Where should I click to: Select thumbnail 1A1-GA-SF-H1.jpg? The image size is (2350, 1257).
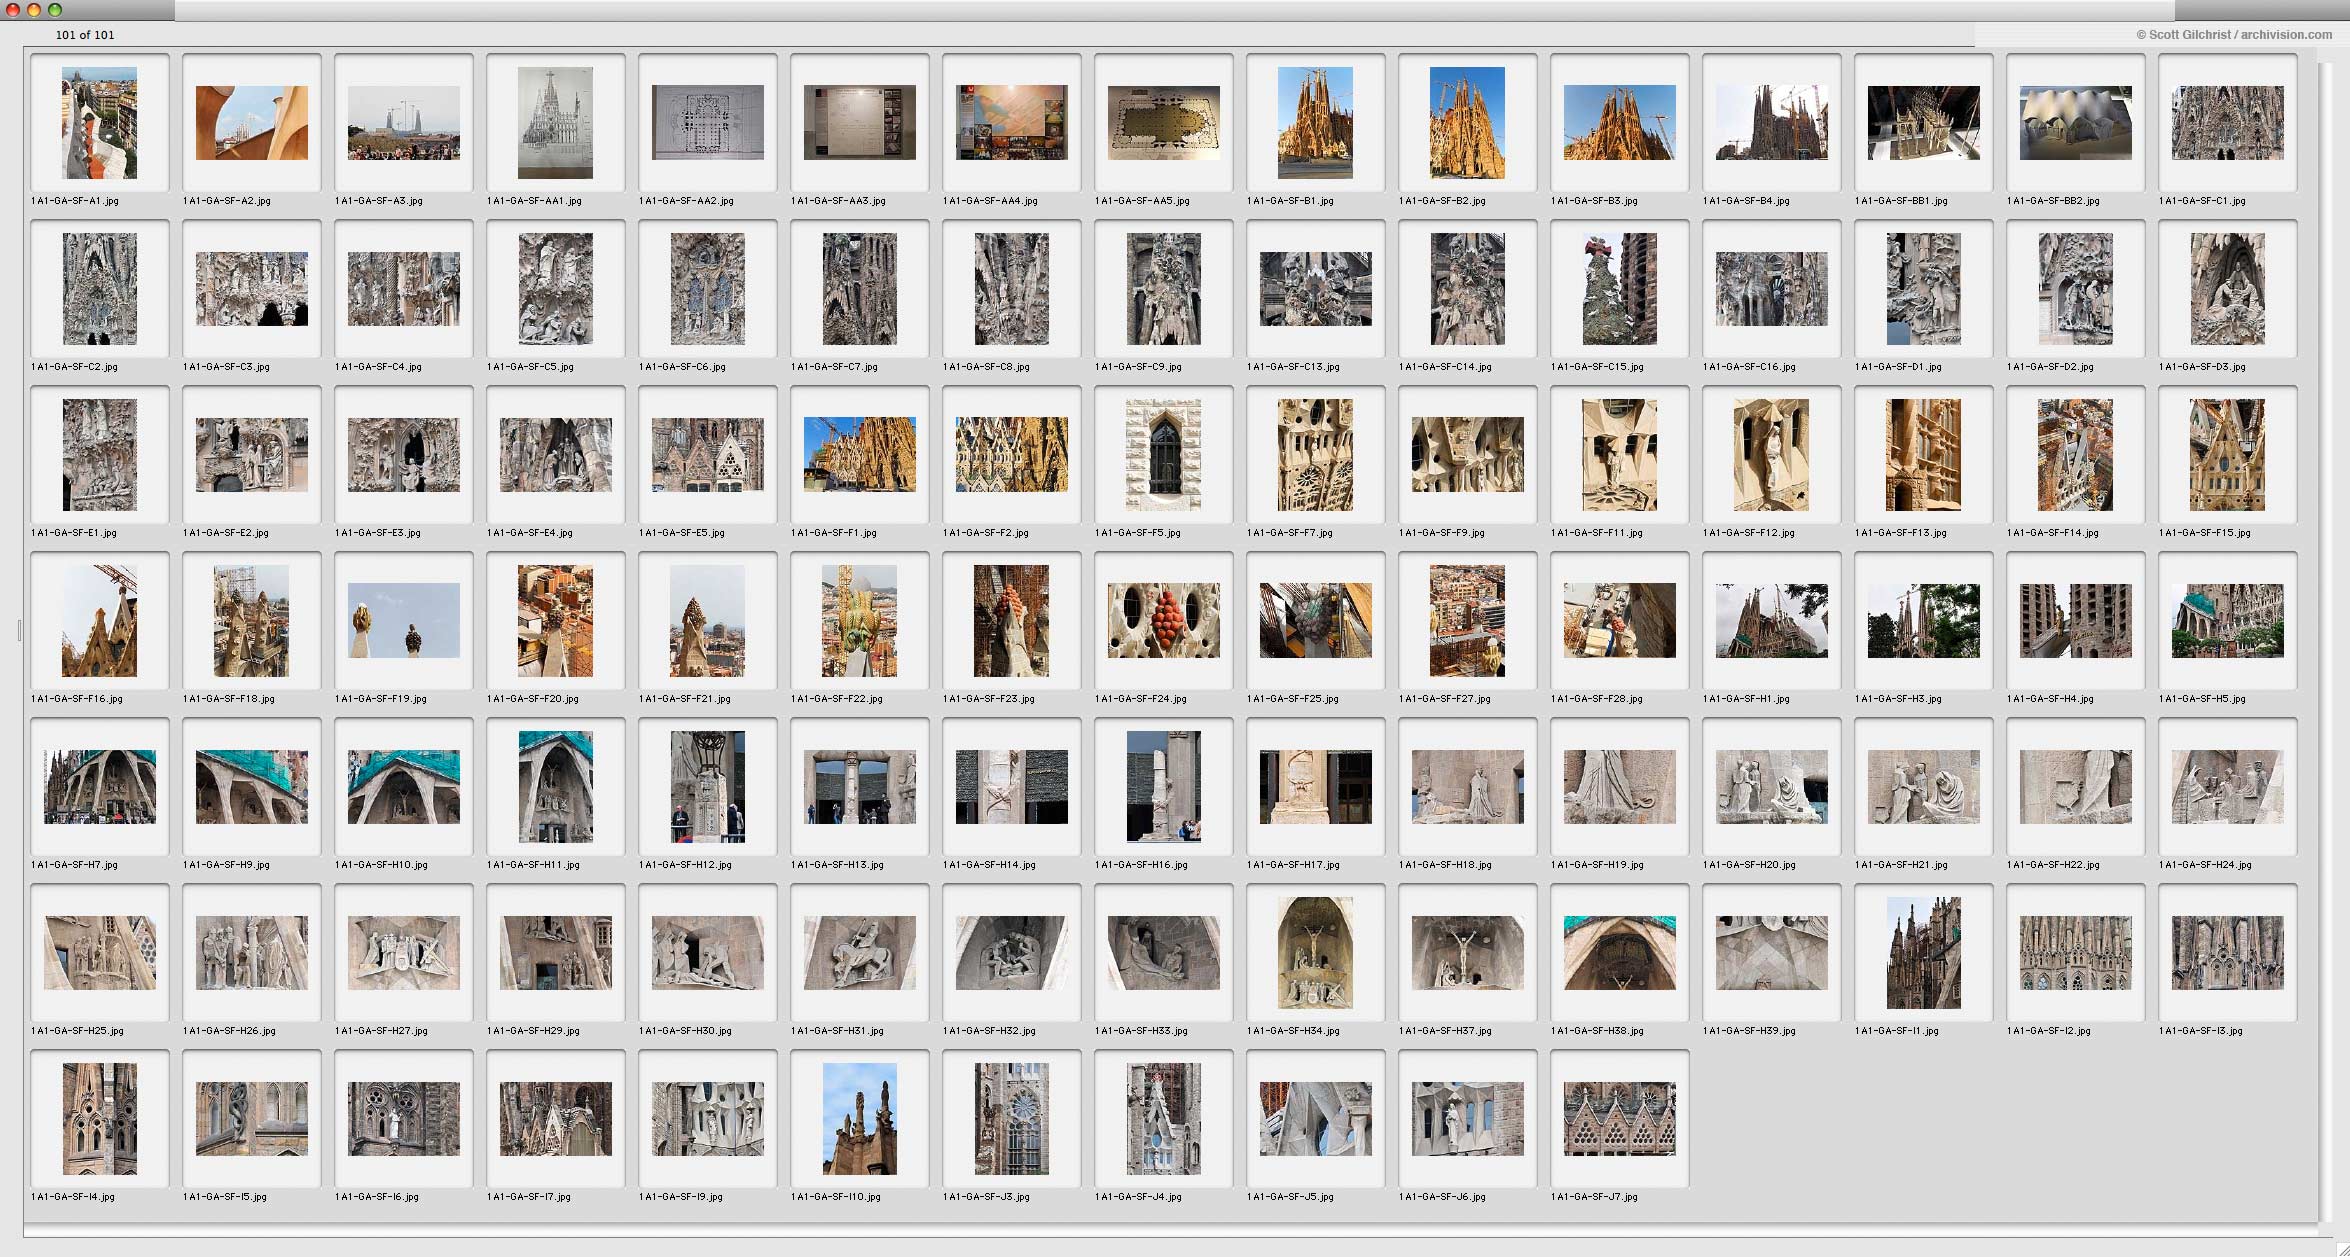click(x=1771, y=621)
